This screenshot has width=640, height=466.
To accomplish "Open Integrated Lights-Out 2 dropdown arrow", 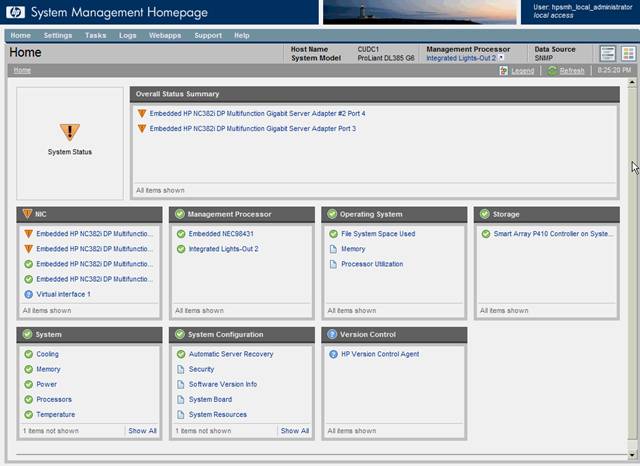I will point(501,58).
